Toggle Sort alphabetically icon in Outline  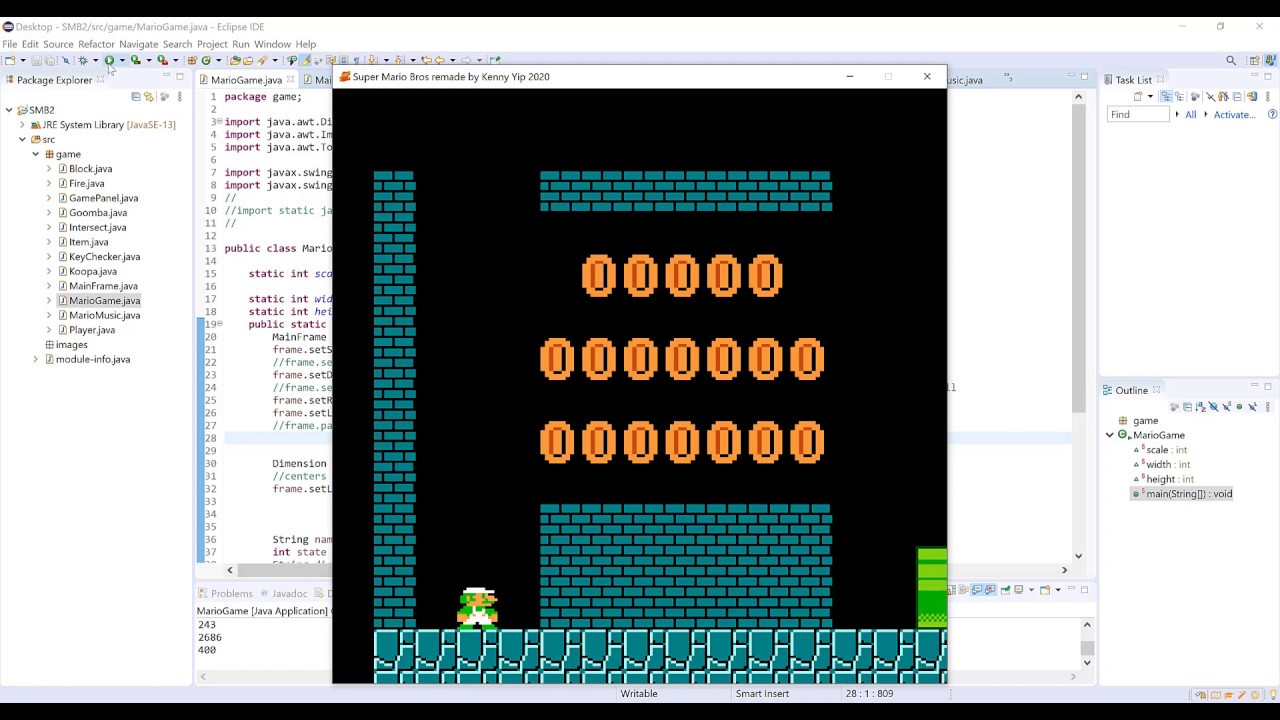tap(1200, 406)
